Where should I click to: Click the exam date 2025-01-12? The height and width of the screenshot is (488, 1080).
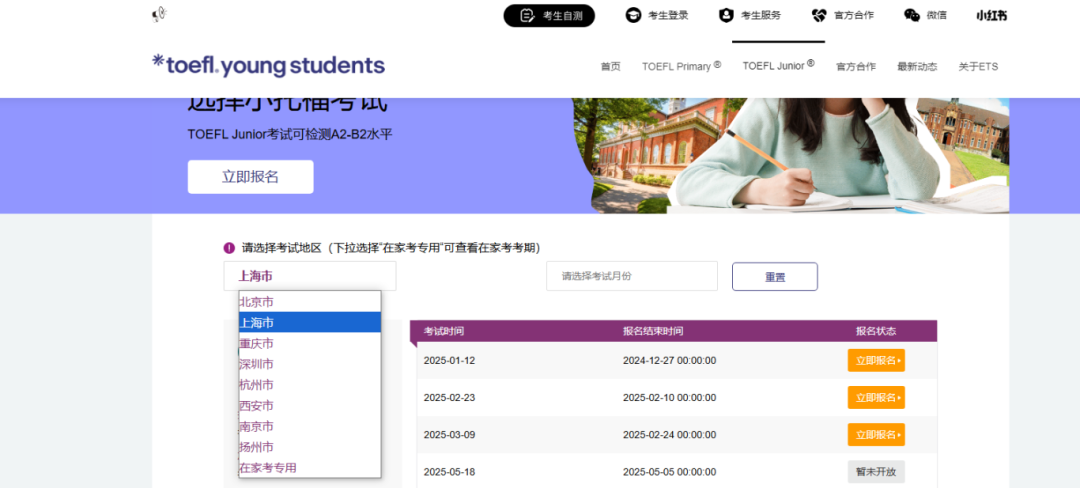click(x=449, y=360)
